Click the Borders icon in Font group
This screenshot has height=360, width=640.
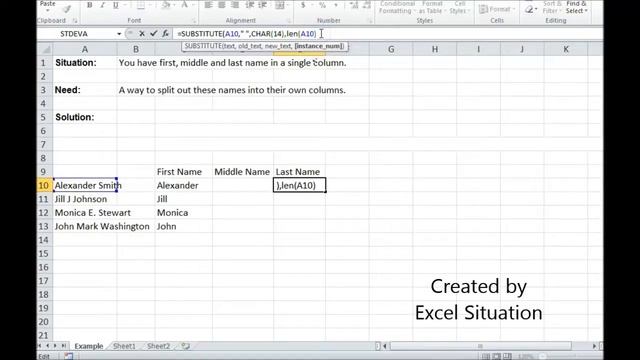pyautogui.click(x=140, y=5)
